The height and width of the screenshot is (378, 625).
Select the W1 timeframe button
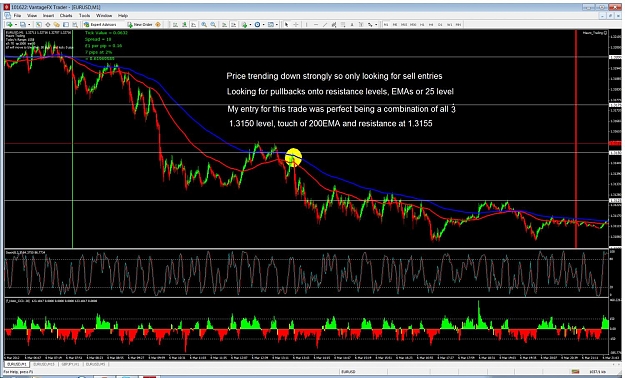coord(449,25)
